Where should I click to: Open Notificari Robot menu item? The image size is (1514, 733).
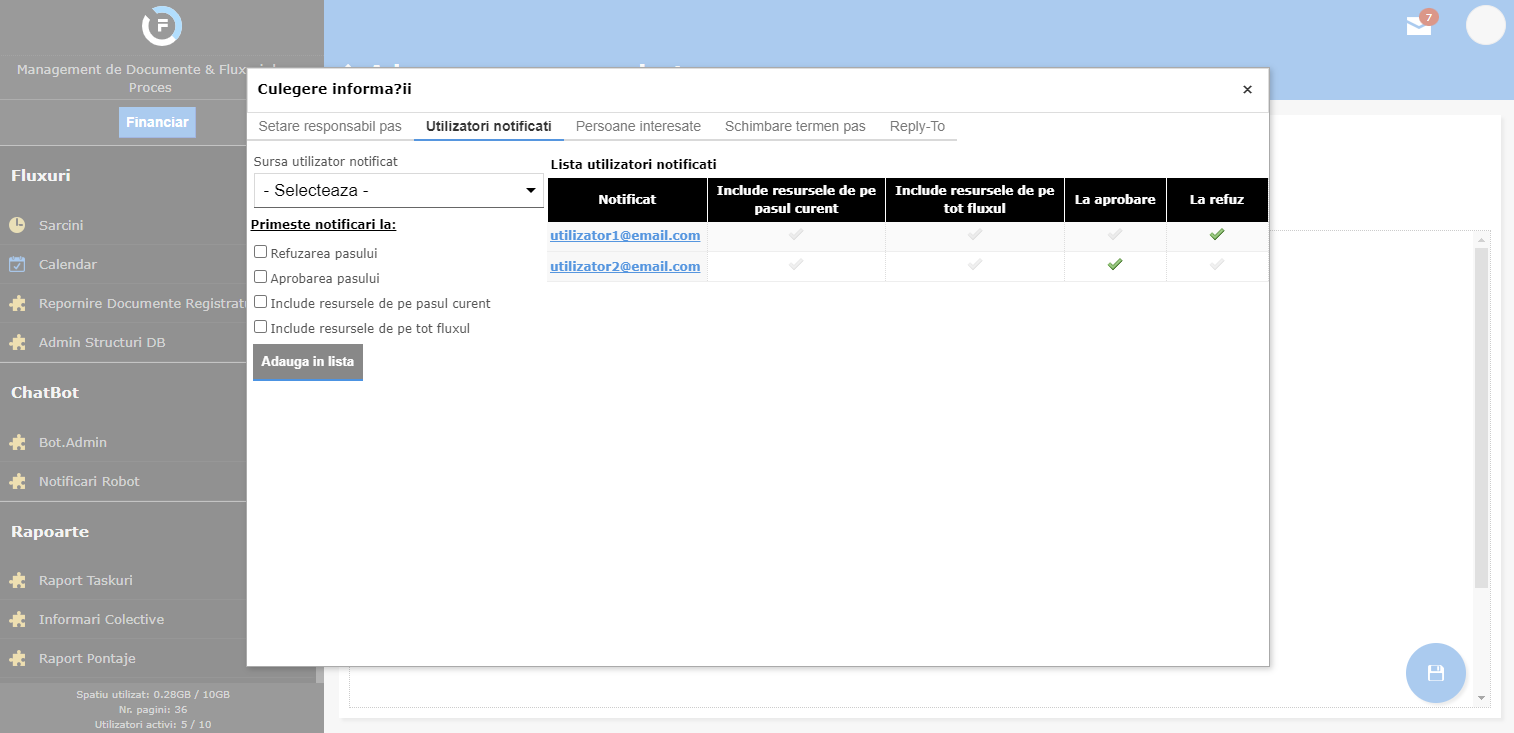[89, 481]
